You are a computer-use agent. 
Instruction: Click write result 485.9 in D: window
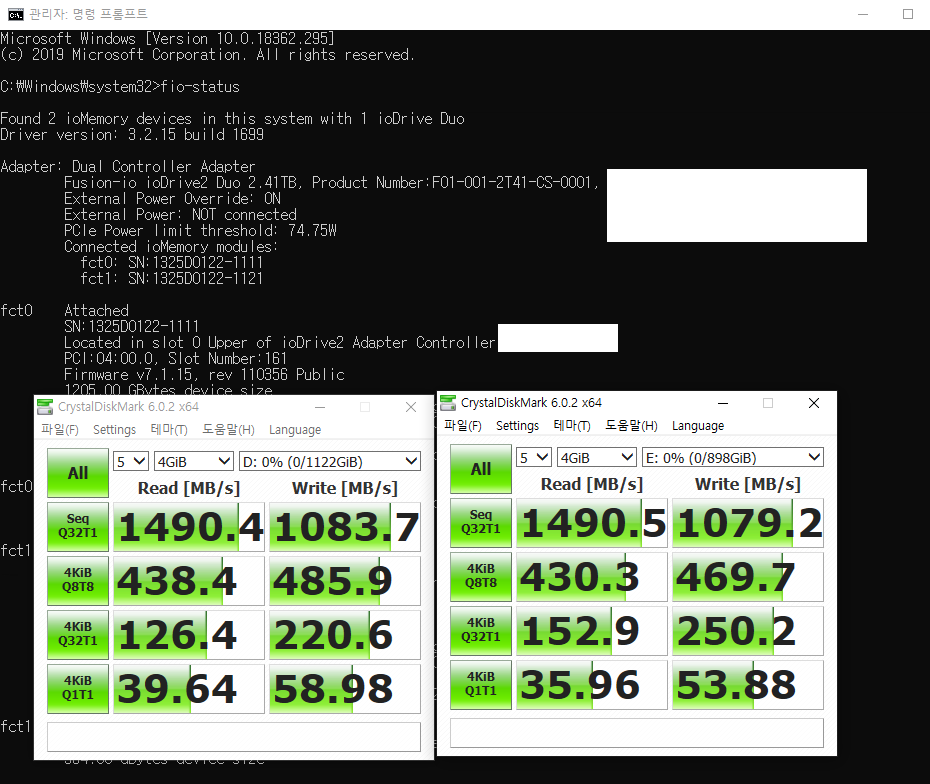click(345, 581)
